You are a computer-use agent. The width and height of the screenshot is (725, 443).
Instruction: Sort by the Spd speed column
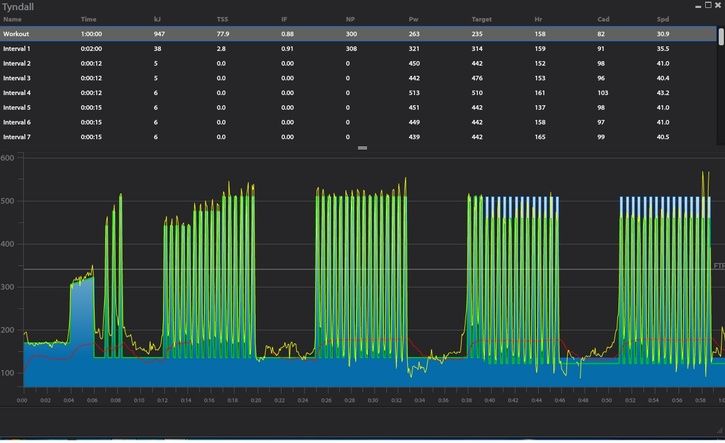coord(663,19)
